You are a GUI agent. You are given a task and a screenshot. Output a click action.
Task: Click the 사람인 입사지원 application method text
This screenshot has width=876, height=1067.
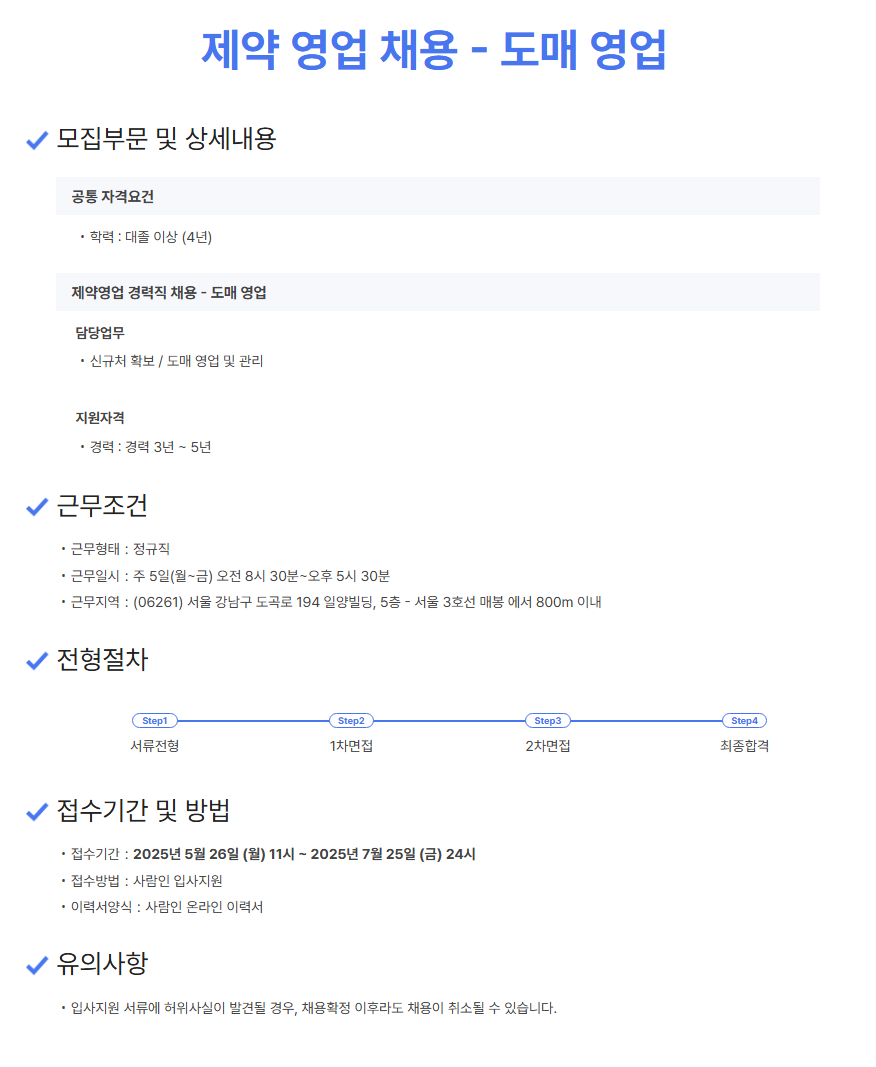178,881
